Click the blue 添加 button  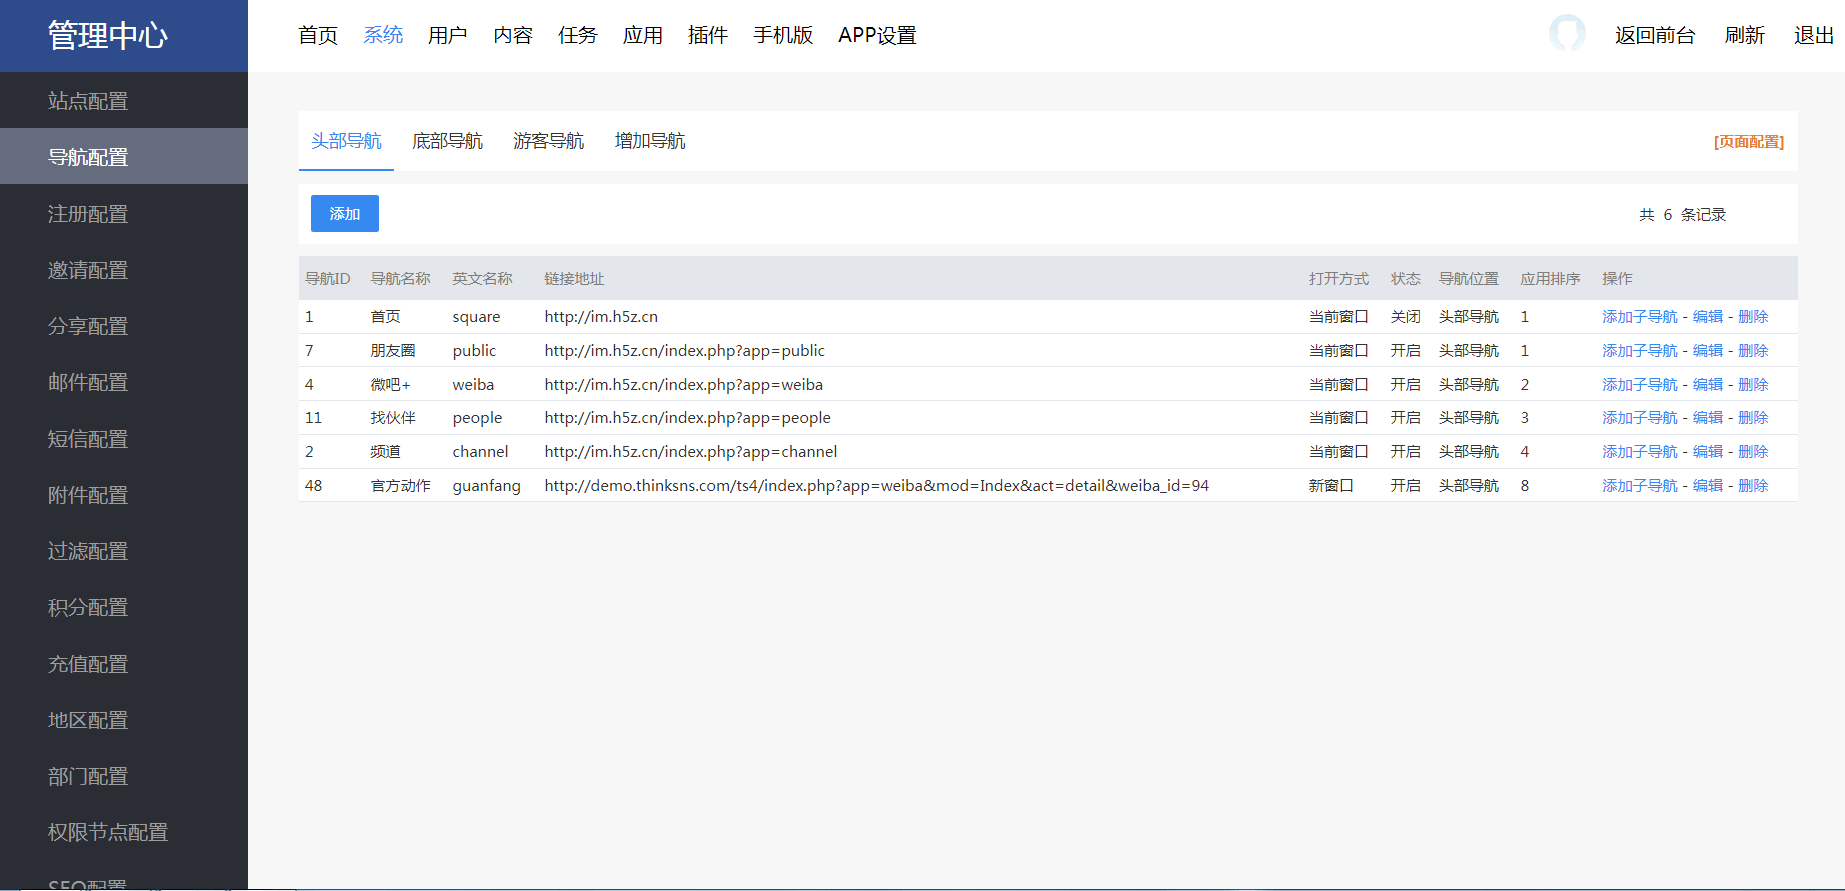(344, 214)
